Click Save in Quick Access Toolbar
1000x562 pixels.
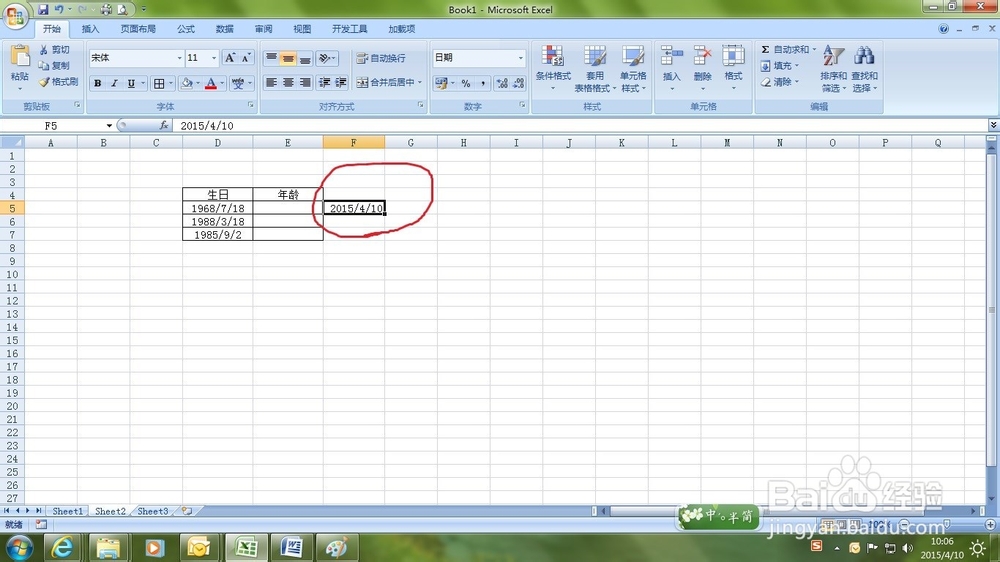pos(43,9)
